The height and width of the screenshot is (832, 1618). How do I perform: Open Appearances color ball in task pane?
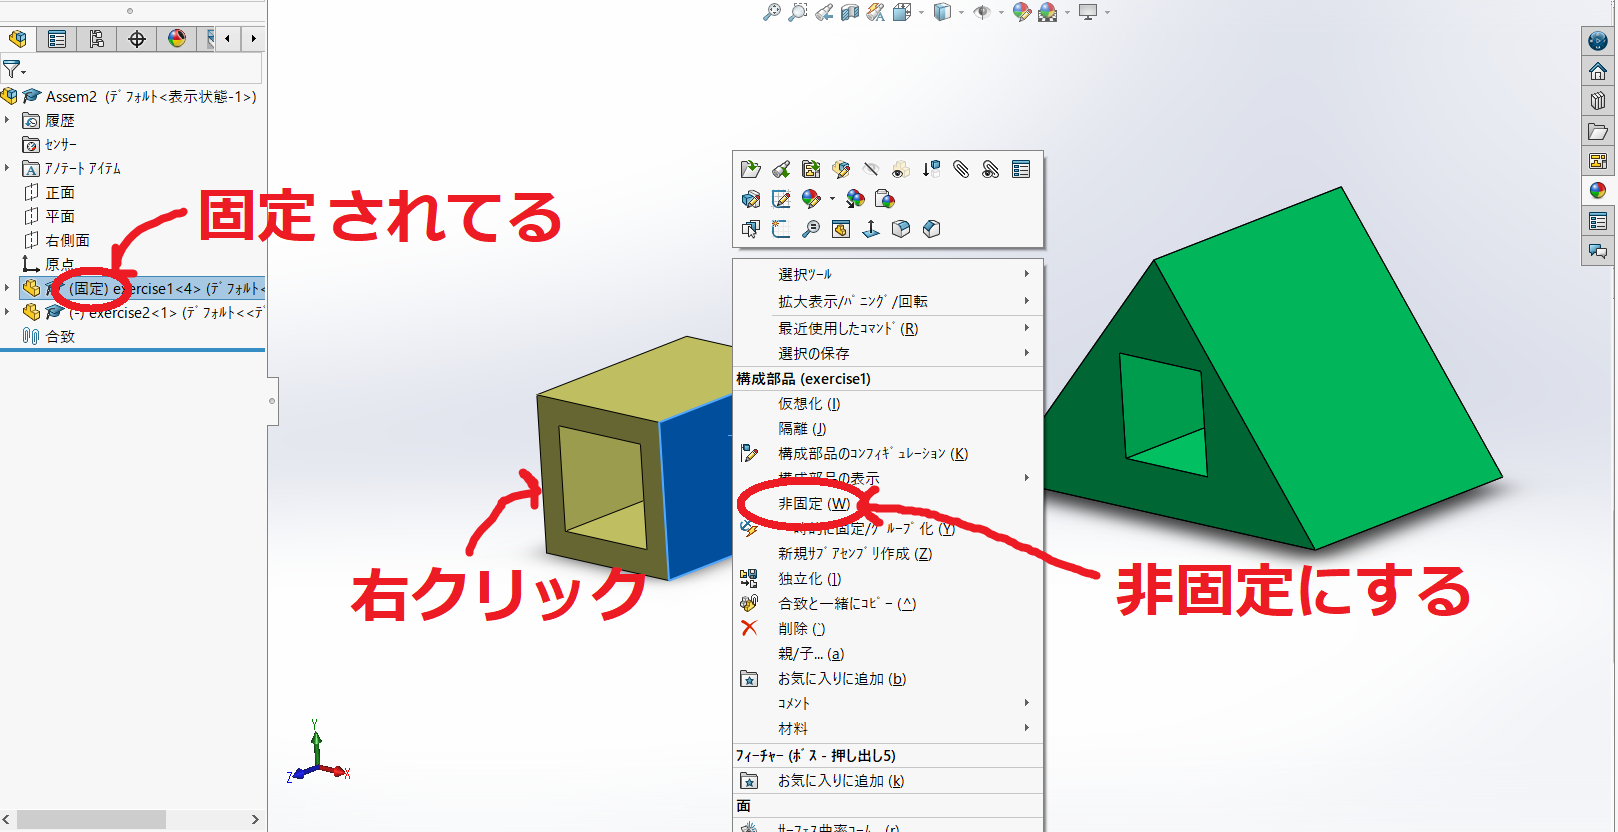click(x=1598, y=191)
